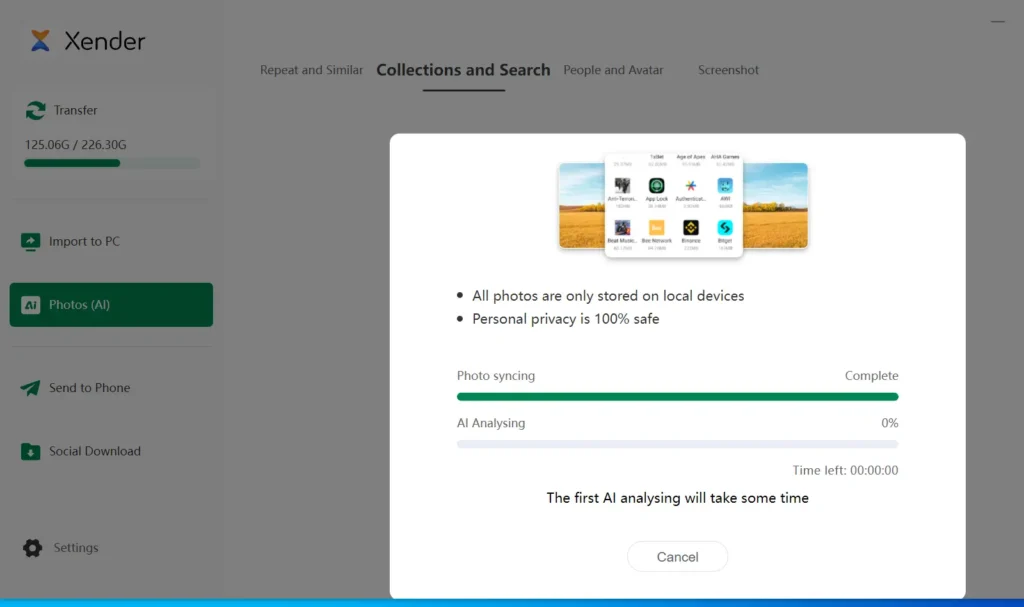Click the Photo syncing progress bar
This screenshot has height=607, width=1024.
pos(677,396)
